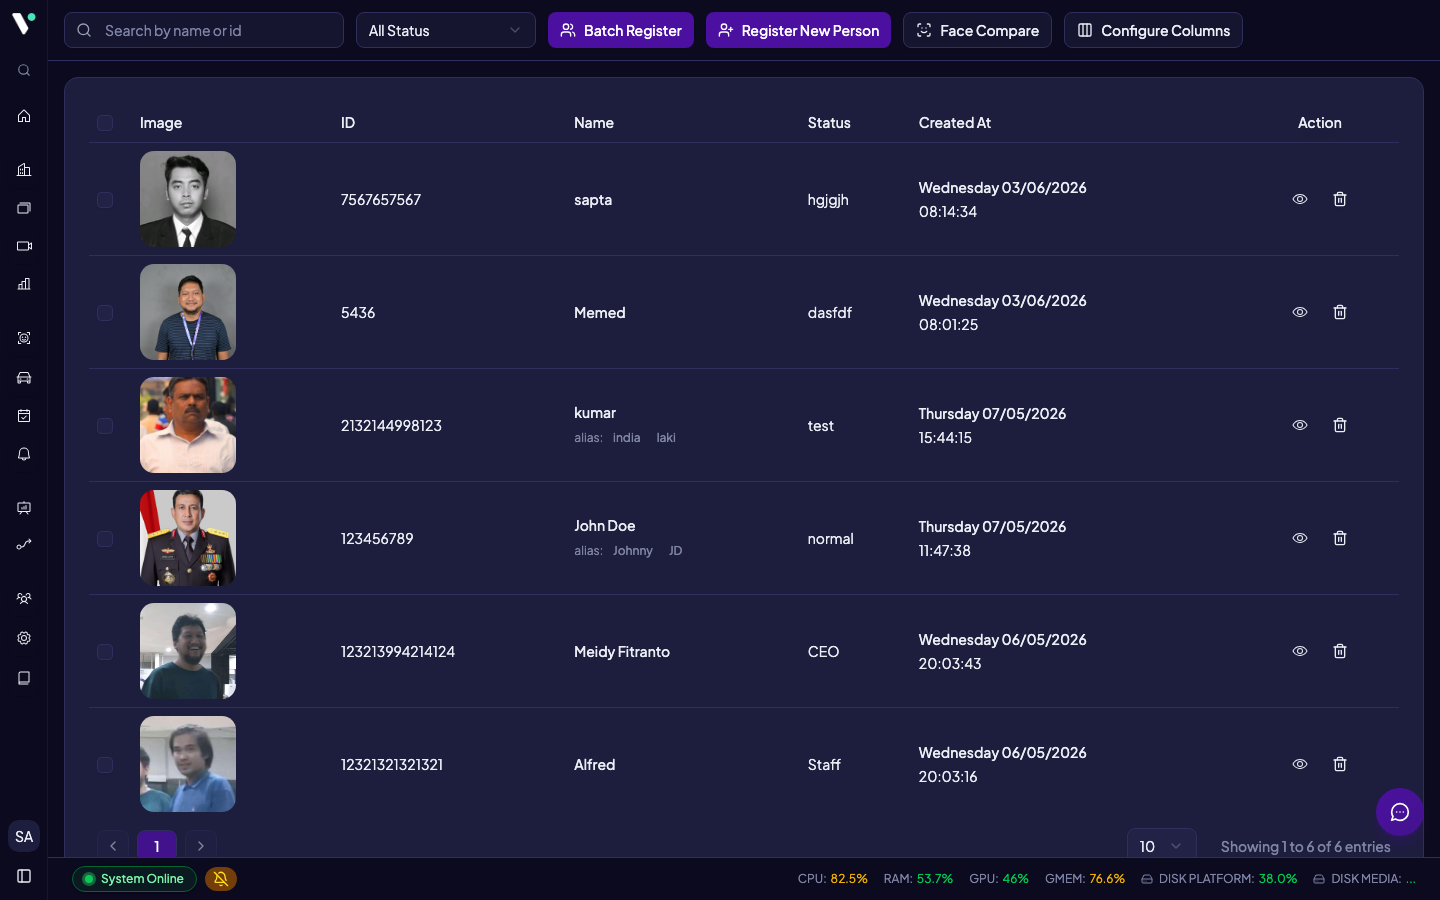View Meidy Fitranto details with the eye icon

click(x=1300, y=651)
